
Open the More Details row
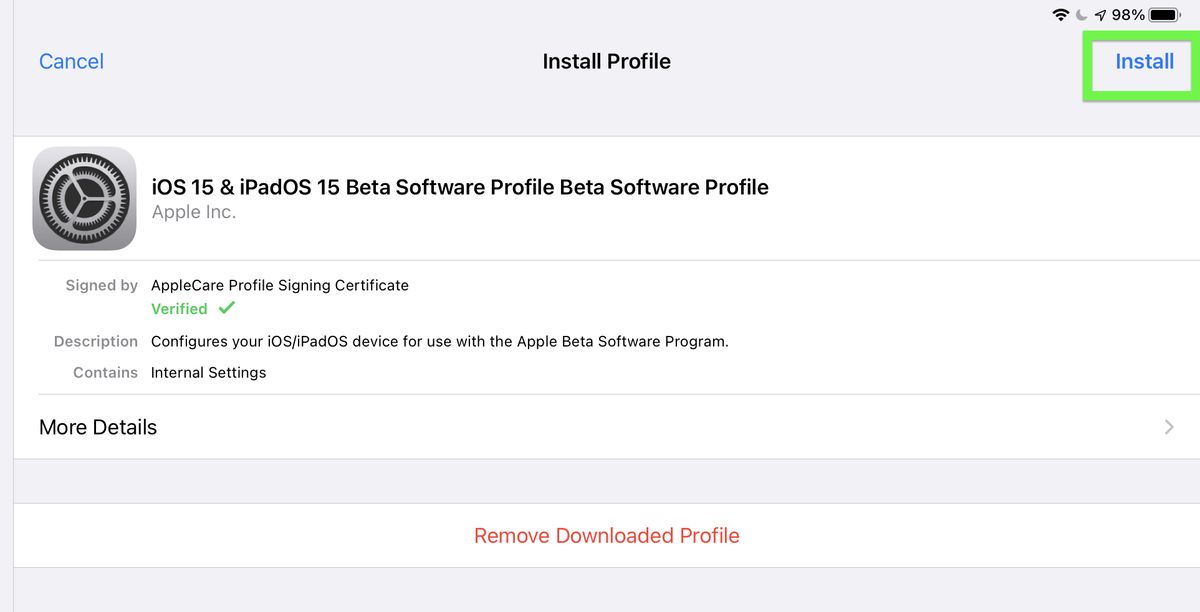point(97,427)
